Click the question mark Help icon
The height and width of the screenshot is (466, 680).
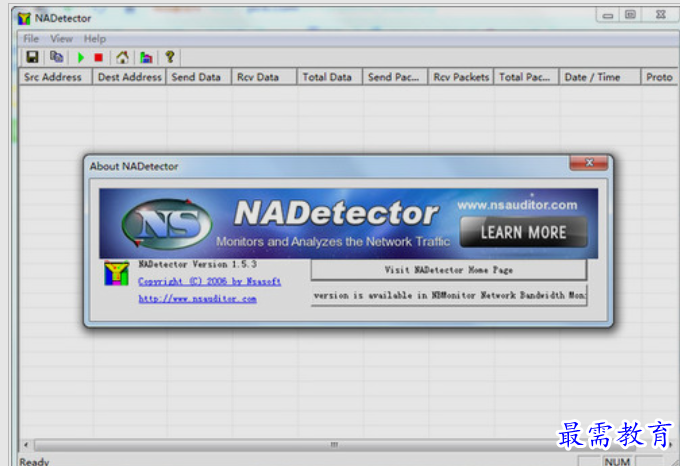(170, 57)
